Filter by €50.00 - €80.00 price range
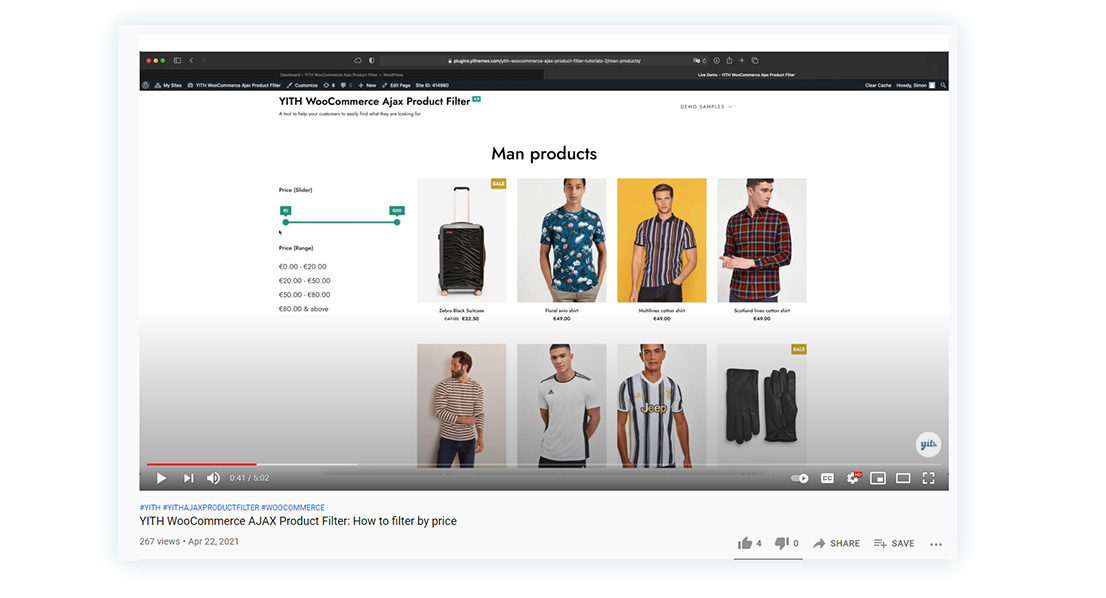 click(305, 295)
